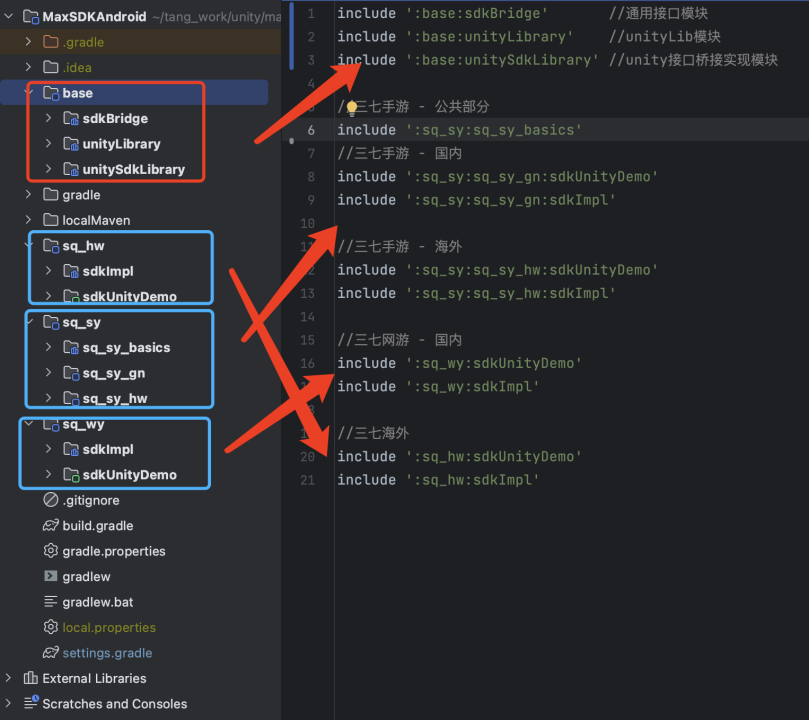Viewport: 809px width, 720px height.
Task: Click the sq_sy_hw folder icon
Action: pos(71,398)
